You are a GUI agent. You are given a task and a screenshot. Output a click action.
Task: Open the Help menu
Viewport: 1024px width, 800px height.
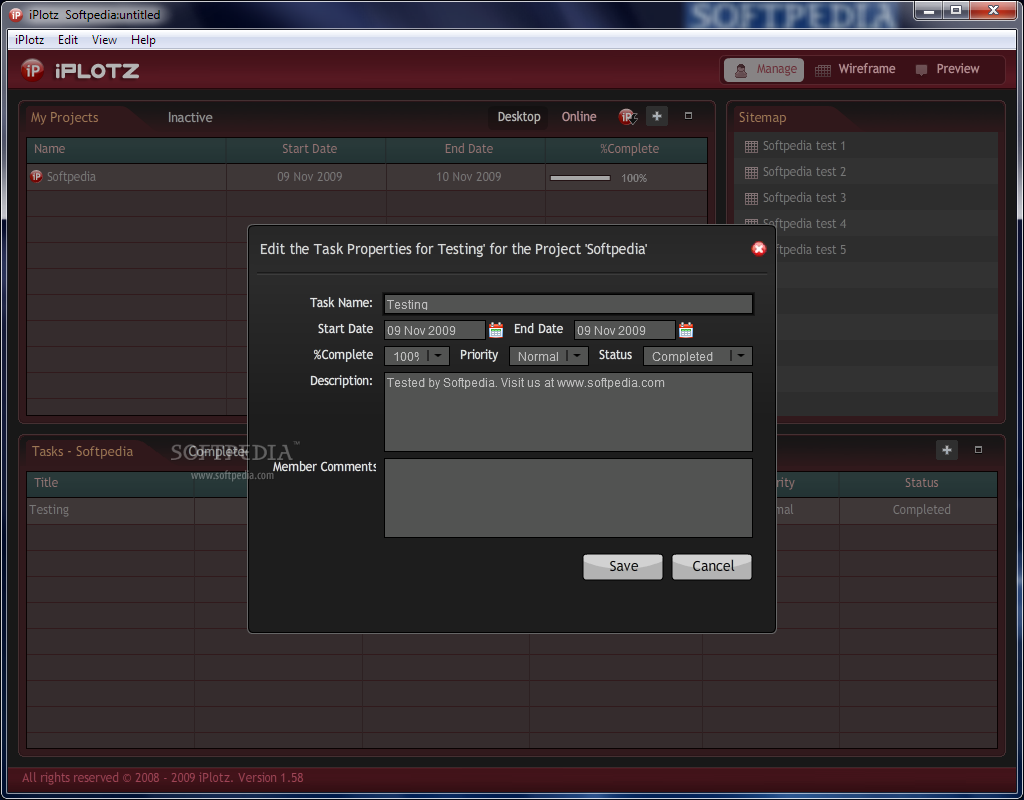pos(143,40)
